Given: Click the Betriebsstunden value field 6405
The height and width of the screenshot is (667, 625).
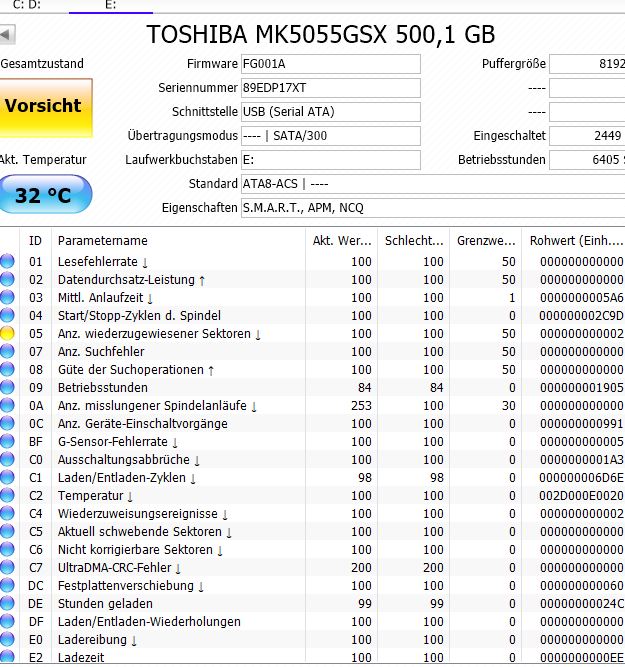Looking at the screenshot, I should click(x=587, y=160).
